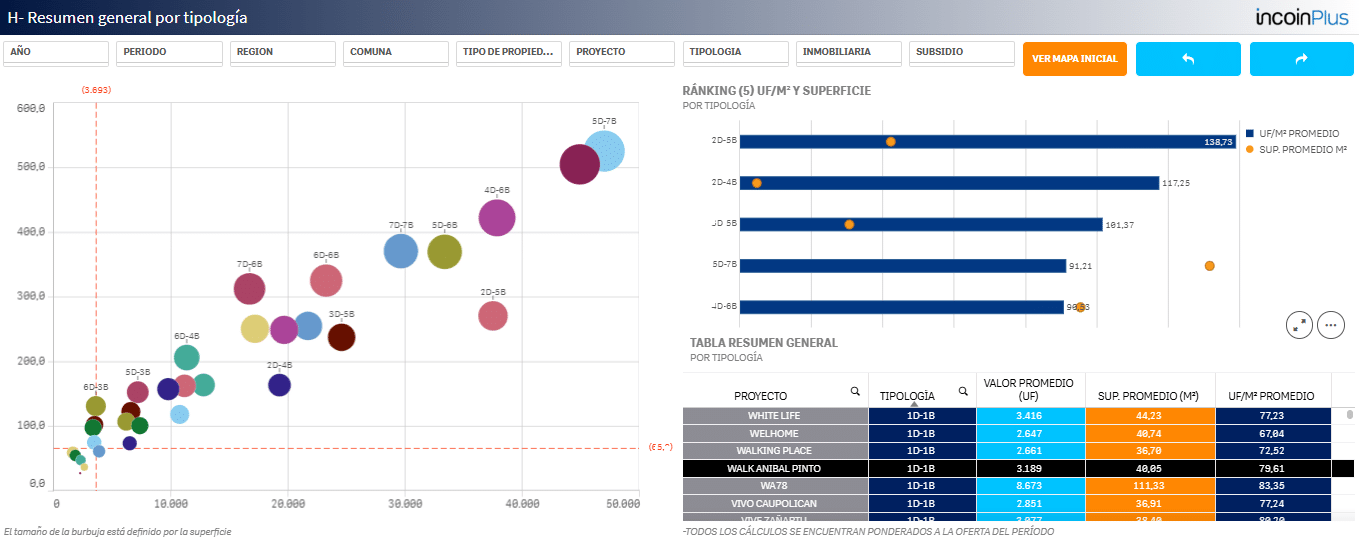
Task: Click the undo back-arrow button
Action: pyautogui.click(x=1188, y=59)
